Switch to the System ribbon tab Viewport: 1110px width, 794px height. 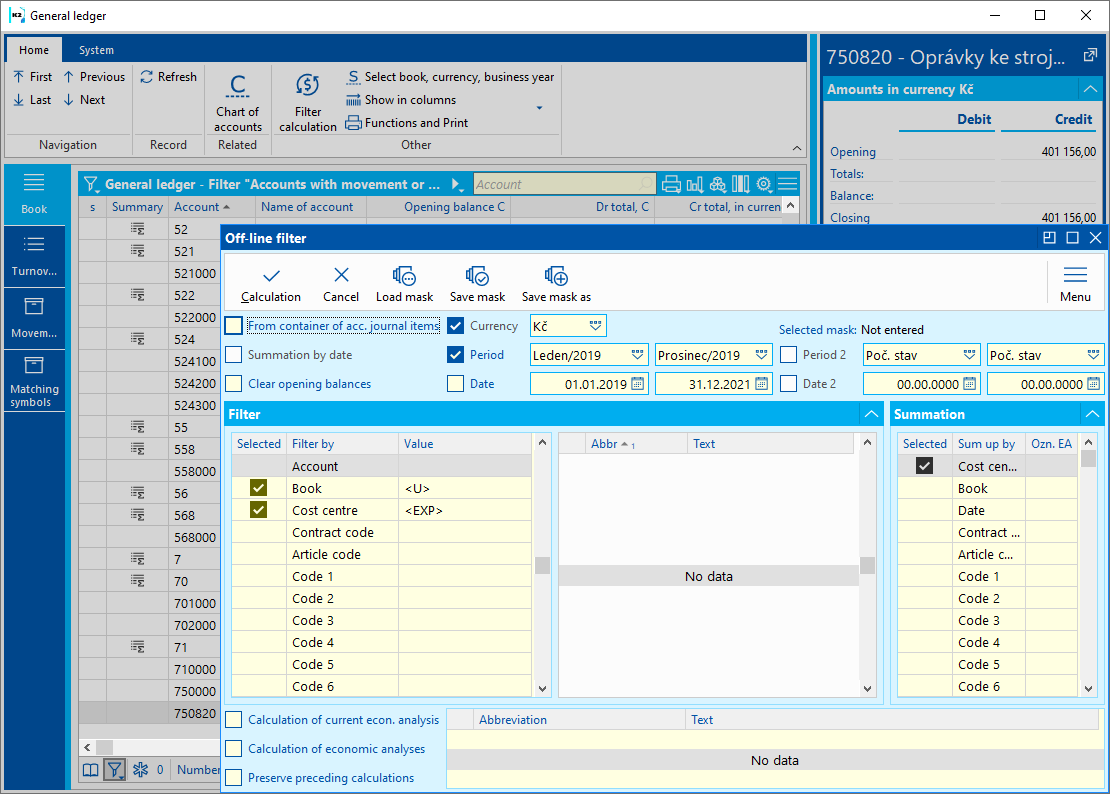tap(96, 50)
